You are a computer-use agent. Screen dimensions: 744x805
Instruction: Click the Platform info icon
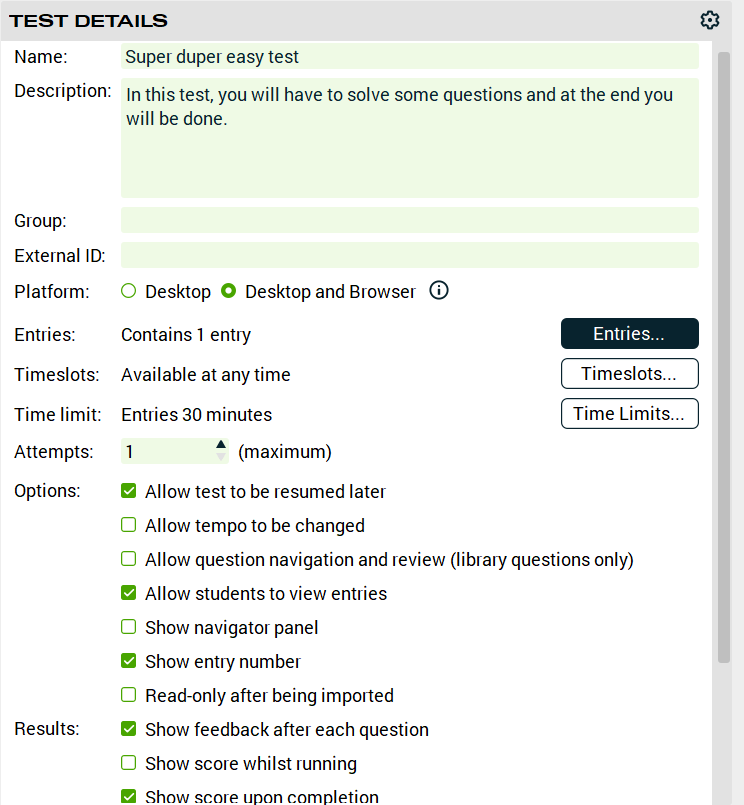coord(439,291)
